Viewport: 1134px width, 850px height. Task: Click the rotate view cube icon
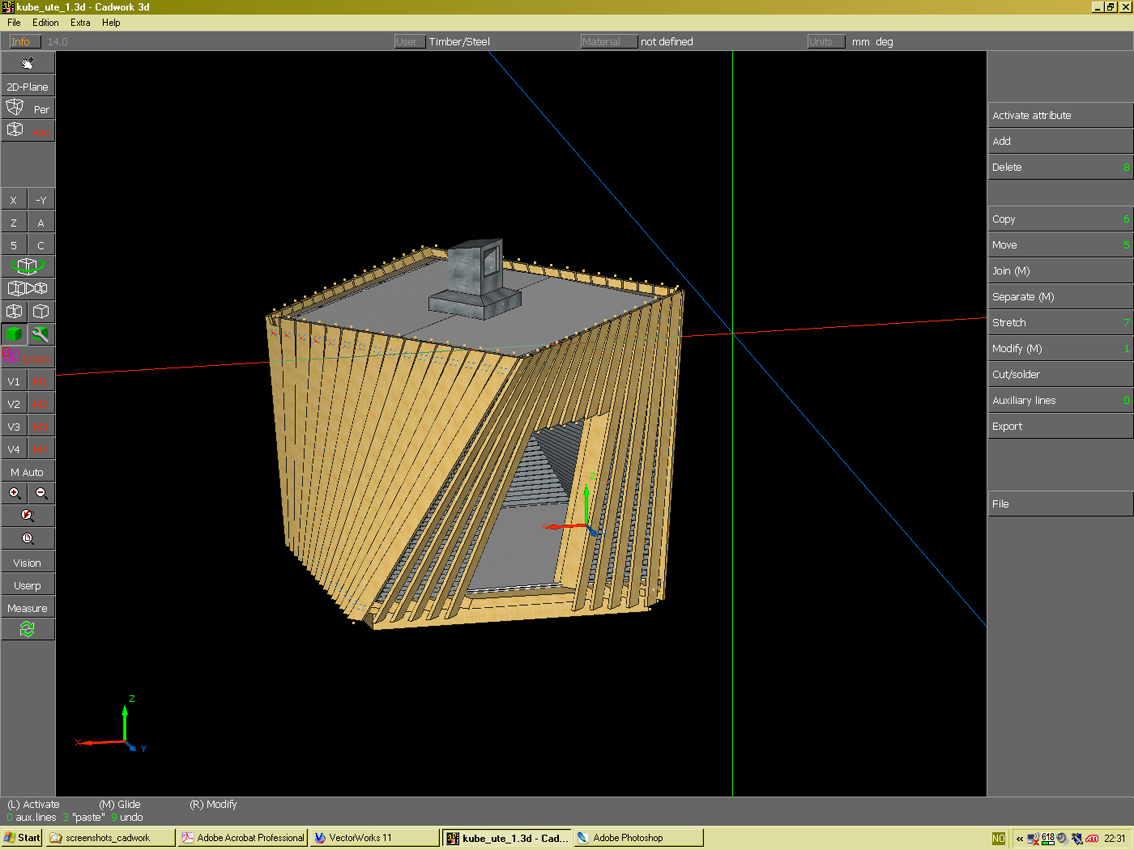coord(27,266)
